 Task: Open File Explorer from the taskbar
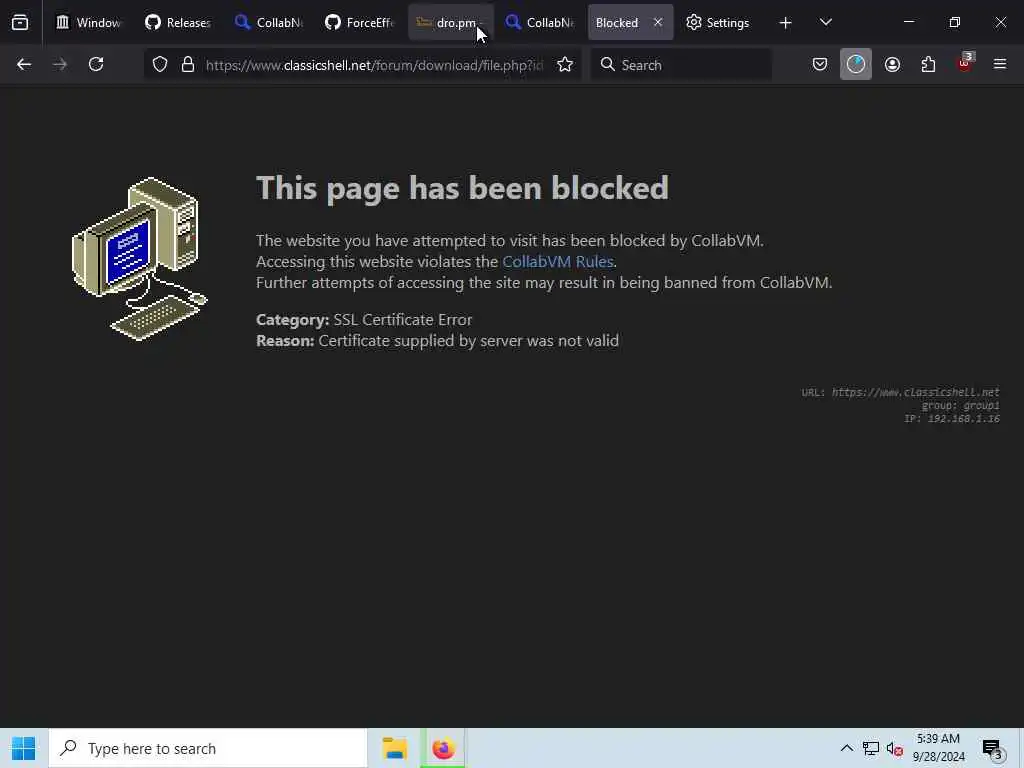(x=394, y=748)
